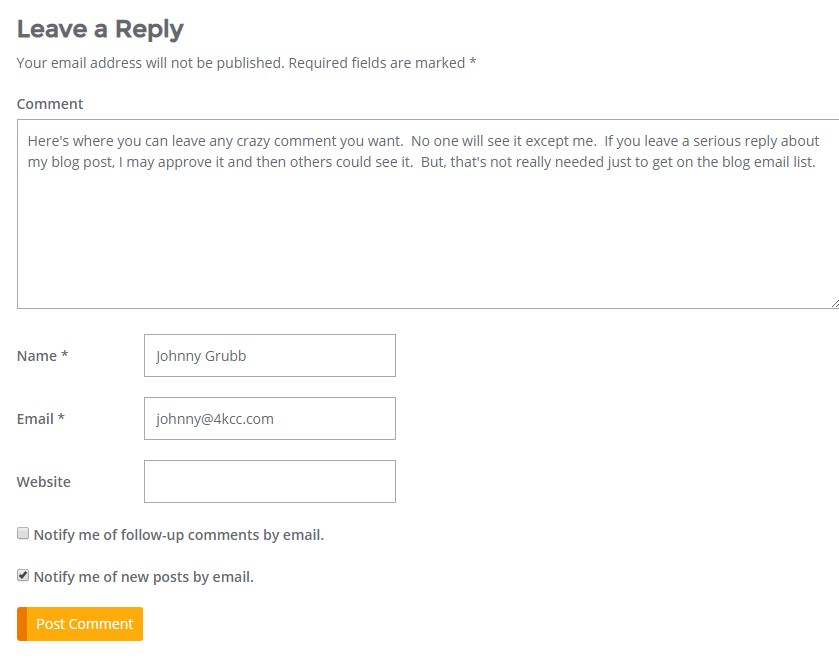Click "Notify me of follow-up comments by email" text

click(x=179, y=535)
